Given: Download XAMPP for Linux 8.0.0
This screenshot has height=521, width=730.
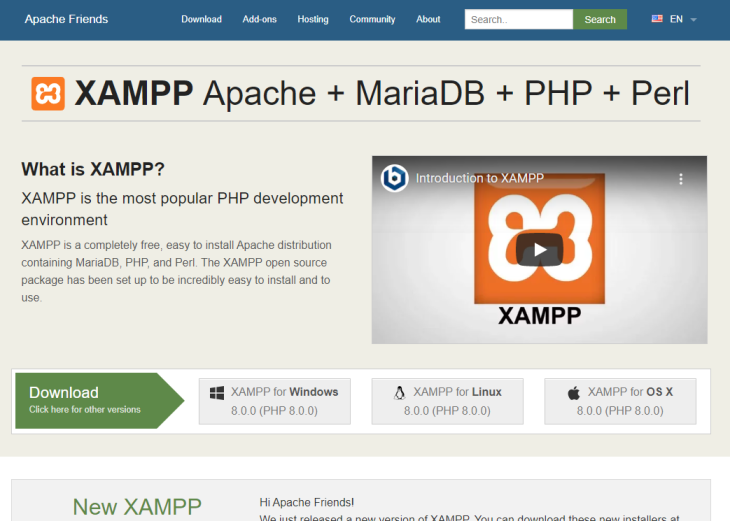Looking at the screenshot, I should [x=447, y=401].
